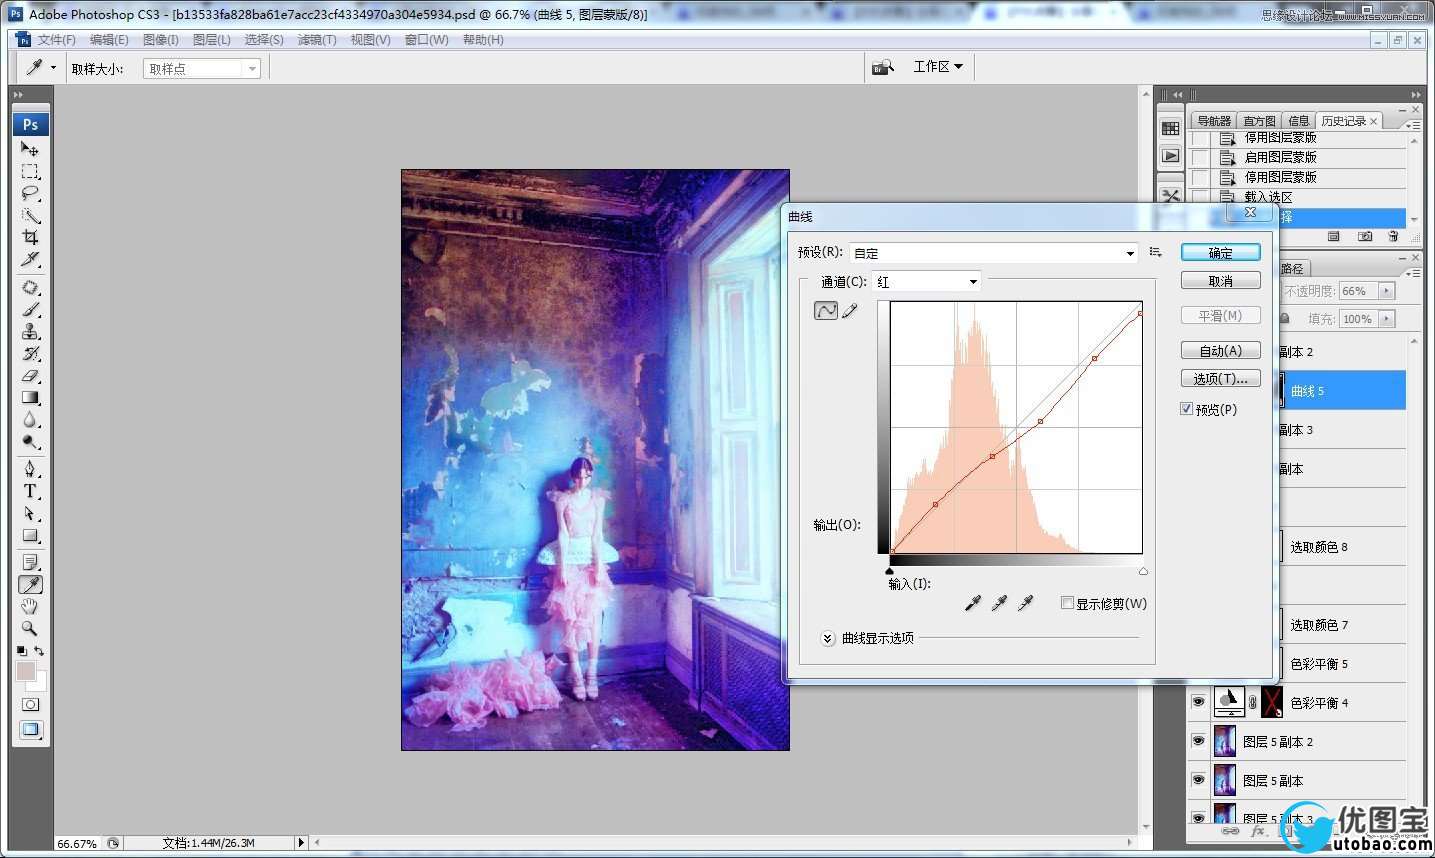Delete current history state via trash icon
This screenshot has width=1435, height=858.
click(x=1393, y=237)
